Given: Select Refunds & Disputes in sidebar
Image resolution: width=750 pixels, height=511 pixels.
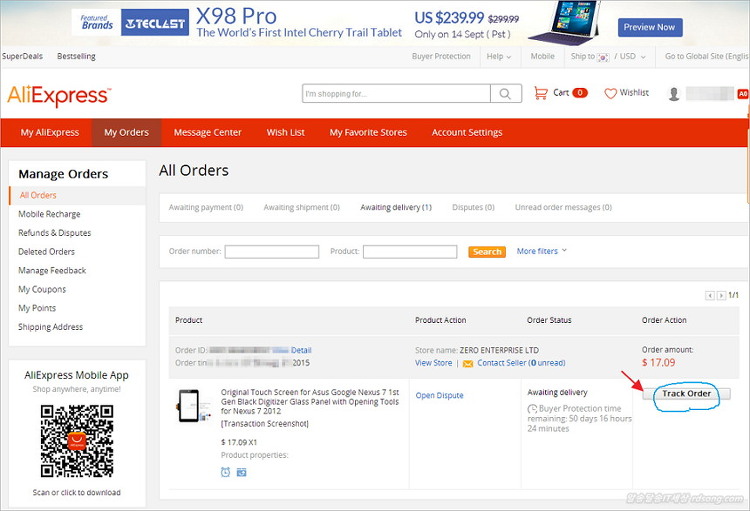Looking at the screenshot, I should (54, 233).
